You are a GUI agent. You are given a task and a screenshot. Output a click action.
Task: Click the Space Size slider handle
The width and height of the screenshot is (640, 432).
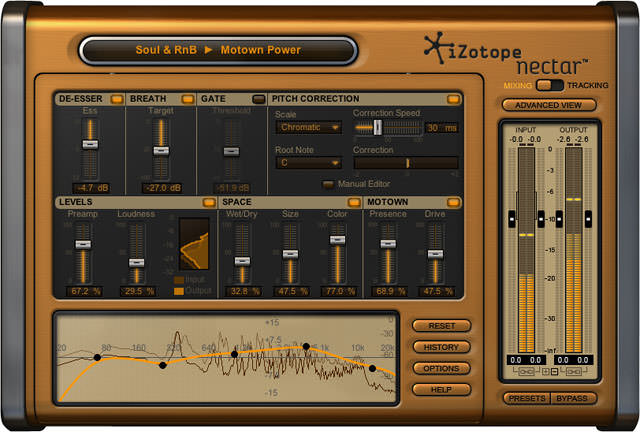pos(290,254)
